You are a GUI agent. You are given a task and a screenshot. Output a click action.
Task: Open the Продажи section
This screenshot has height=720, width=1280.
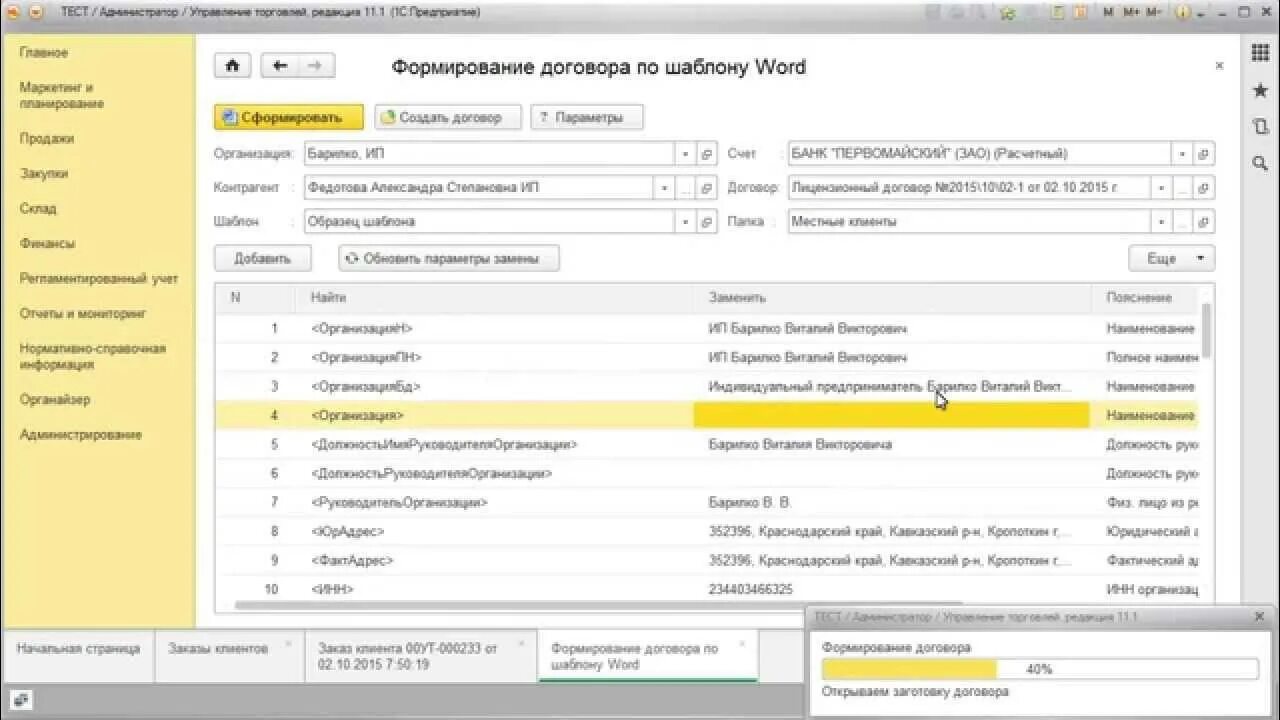47,139
